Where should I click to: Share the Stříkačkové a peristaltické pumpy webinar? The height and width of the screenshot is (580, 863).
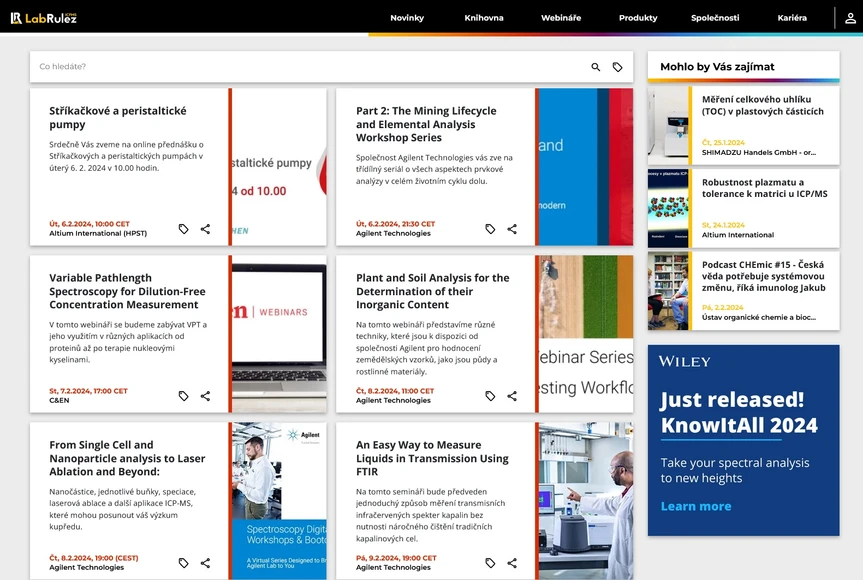click(x=205, y=229)
